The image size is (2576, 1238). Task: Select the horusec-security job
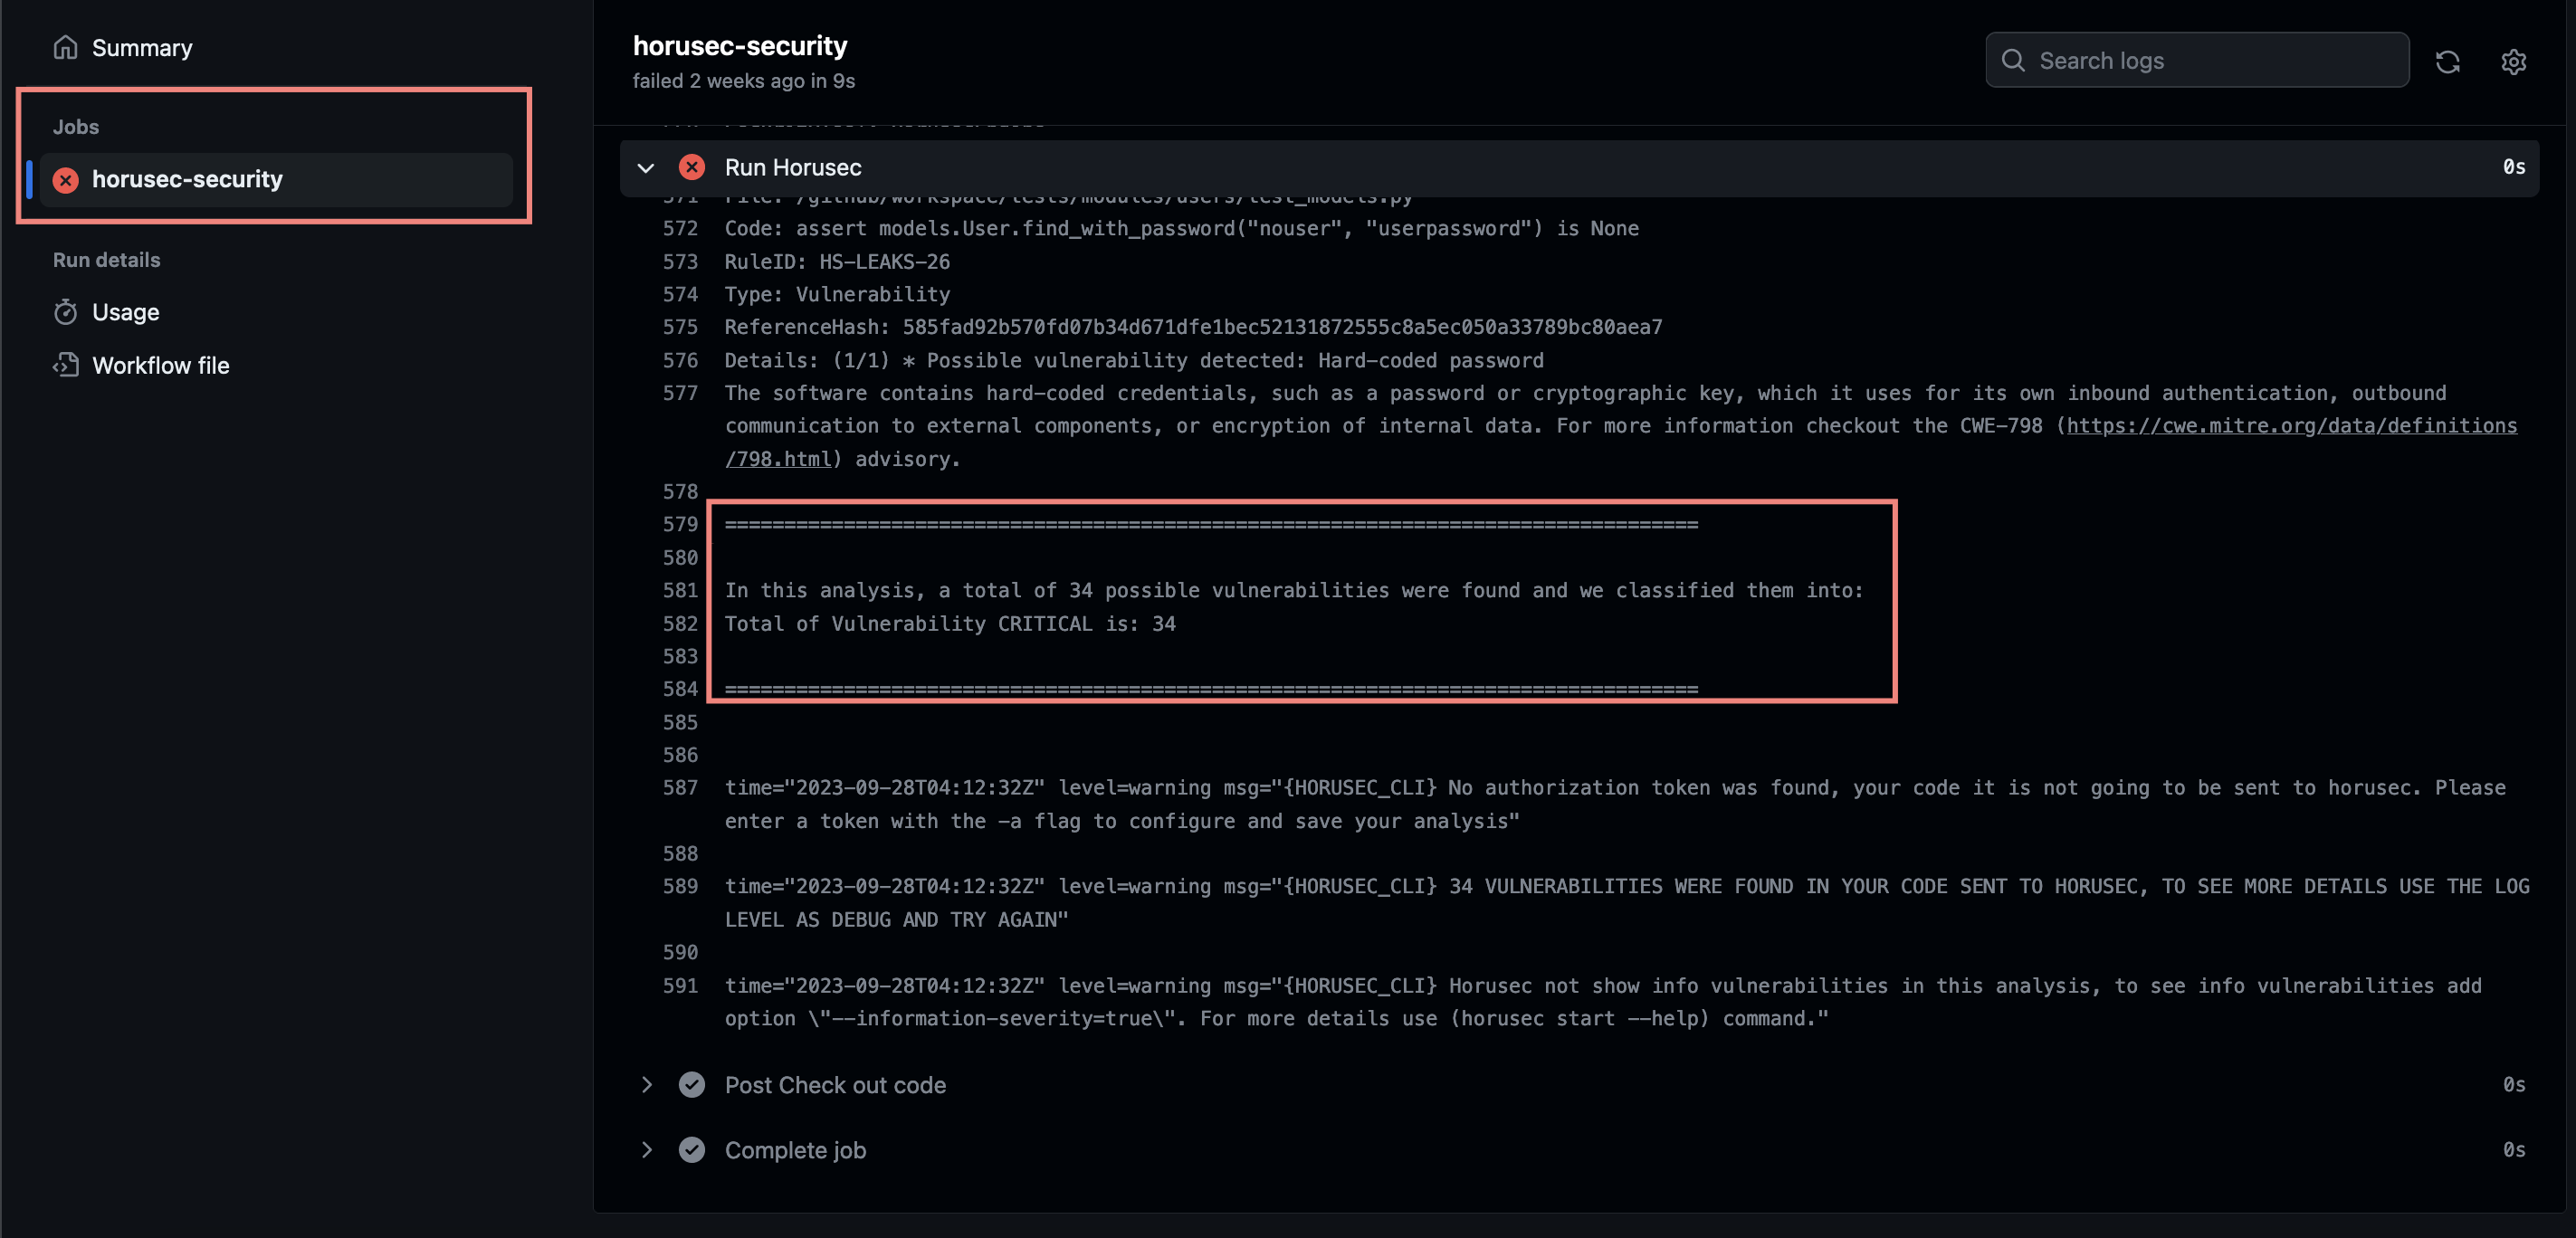click(276, 180)
